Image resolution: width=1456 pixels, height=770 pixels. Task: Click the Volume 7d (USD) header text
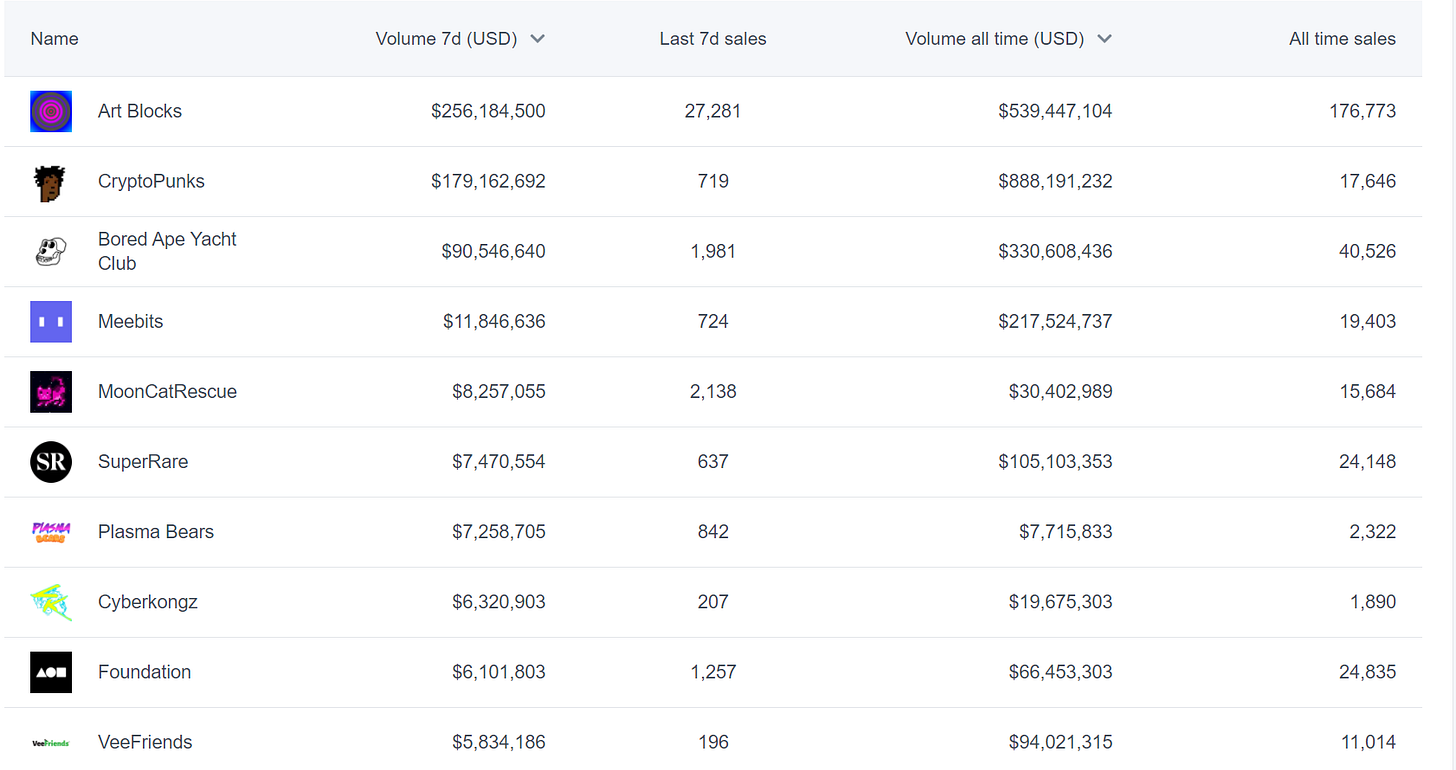[446, 39]
